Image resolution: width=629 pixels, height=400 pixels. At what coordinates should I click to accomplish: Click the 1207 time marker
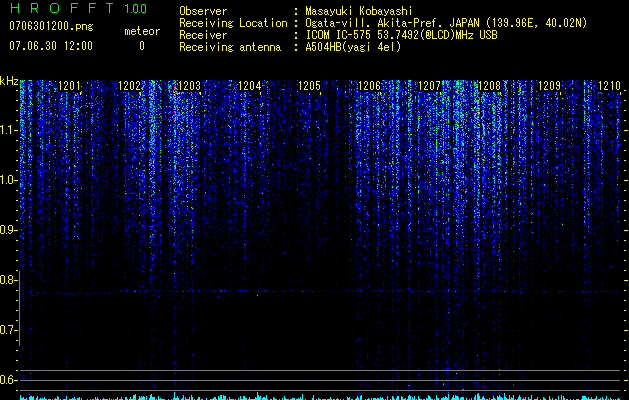click(429, 85)
